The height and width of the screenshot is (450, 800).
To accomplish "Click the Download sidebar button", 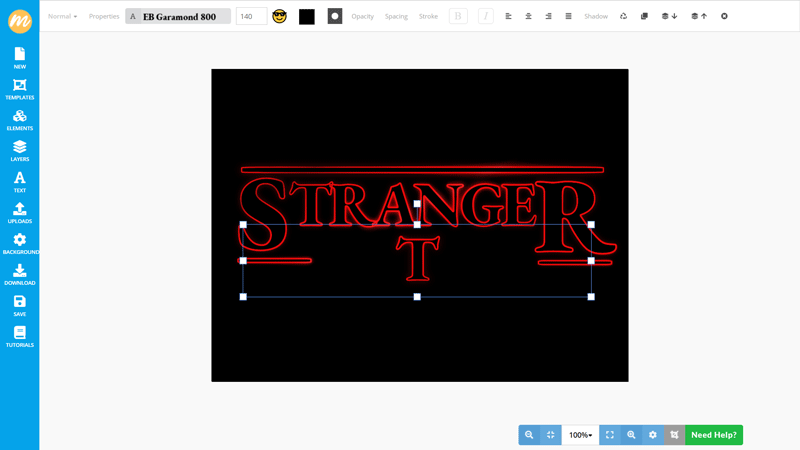I will (x=19, y=274).
